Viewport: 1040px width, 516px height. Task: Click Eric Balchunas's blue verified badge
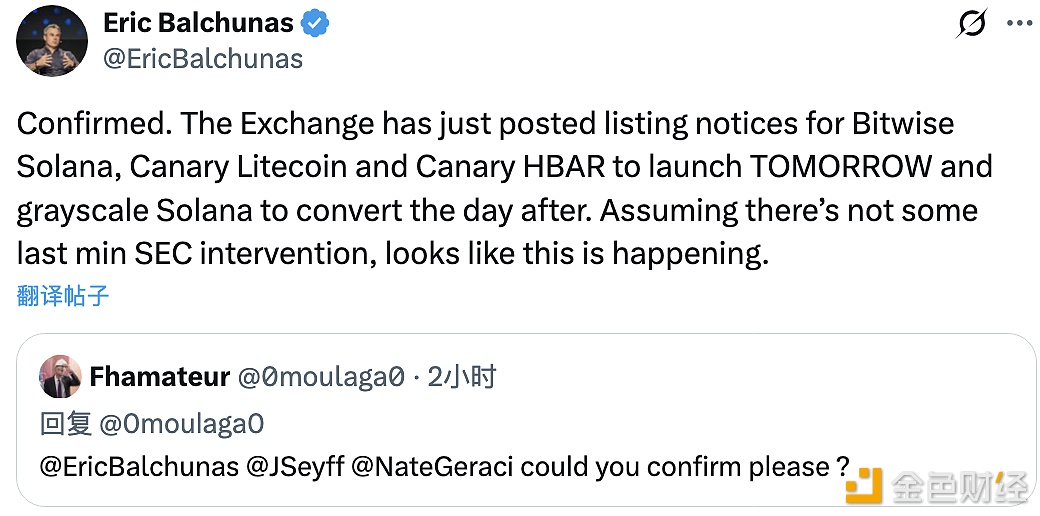pyautogui.click(x=317, y=23)
